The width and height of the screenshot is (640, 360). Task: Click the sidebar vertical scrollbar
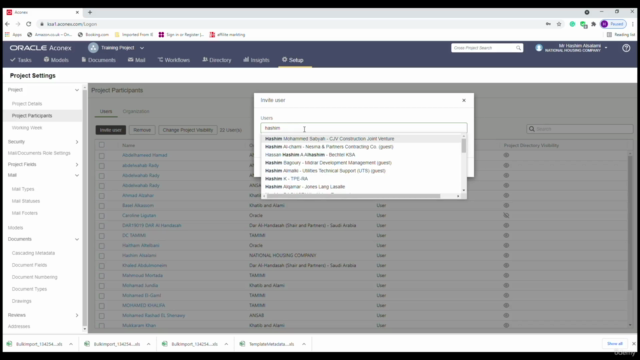[84, 208]
